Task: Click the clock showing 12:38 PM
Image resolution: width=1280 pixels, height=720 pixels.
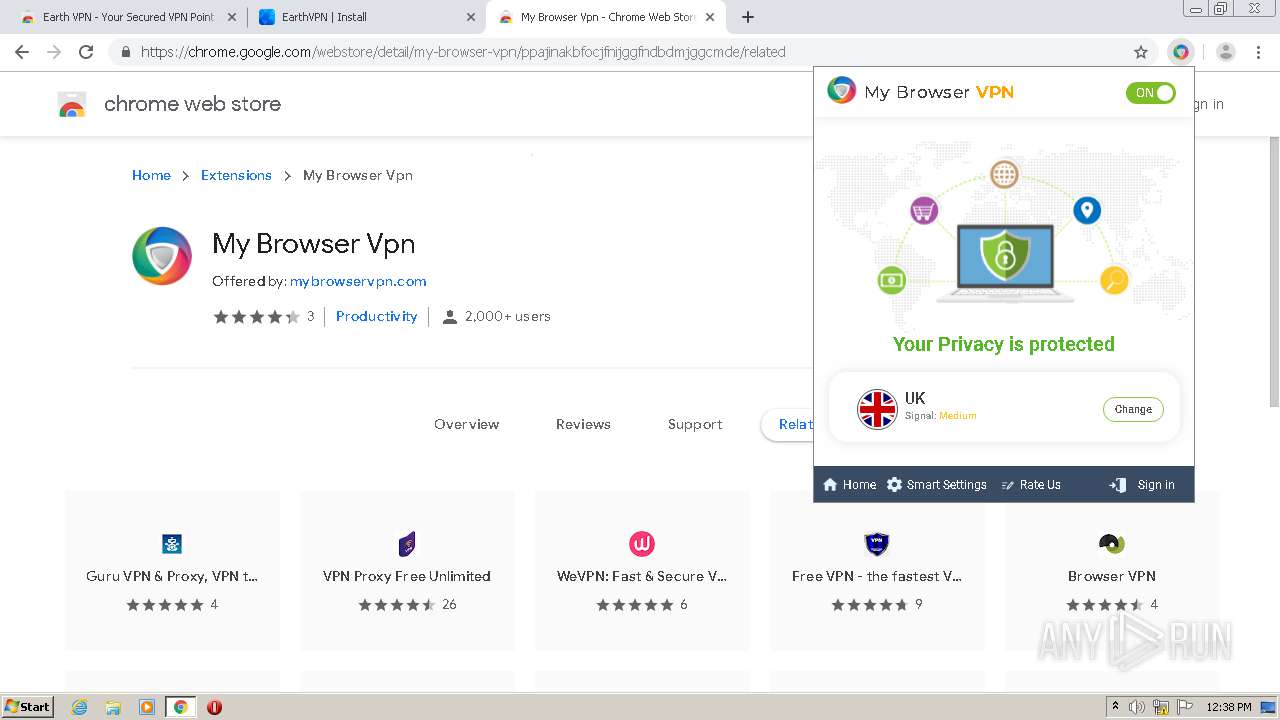Action: coord(1229,707)
